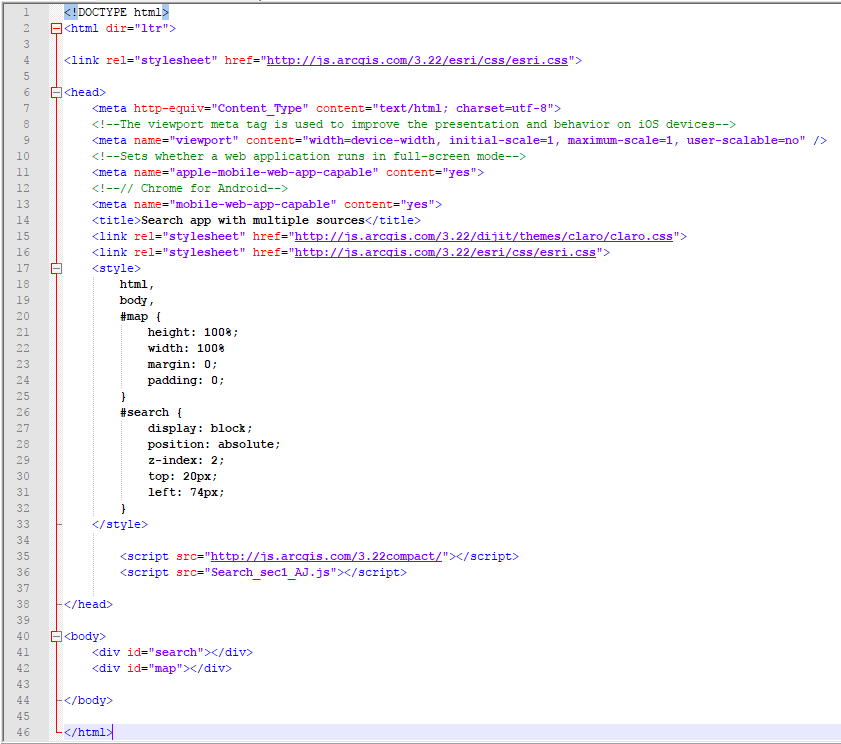841x744 pixels.
Task: Click 'Search_sec1_AJ.js' script source
Action: [270, 572]
